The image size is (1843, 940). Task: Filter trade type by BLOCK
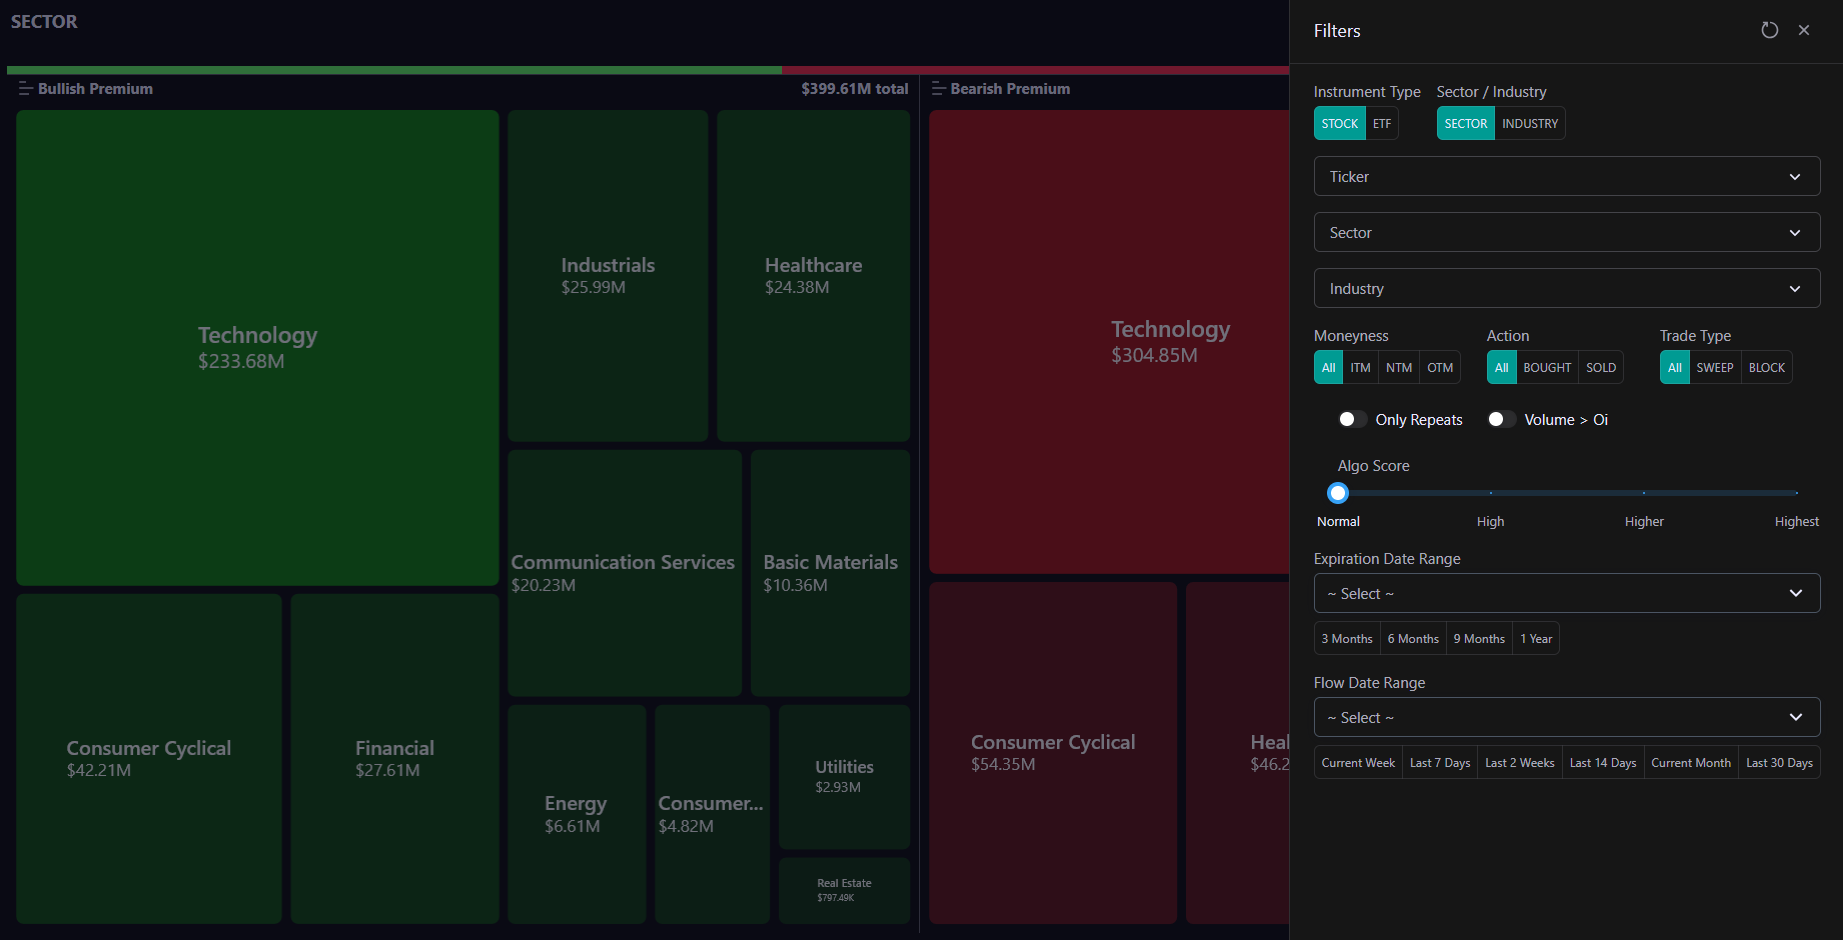point(1767,368)
